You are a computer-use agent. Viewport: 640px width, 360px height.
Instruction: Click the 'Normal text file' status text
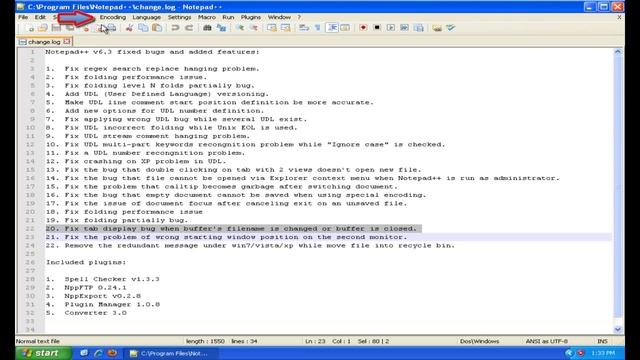click(38, 341)
